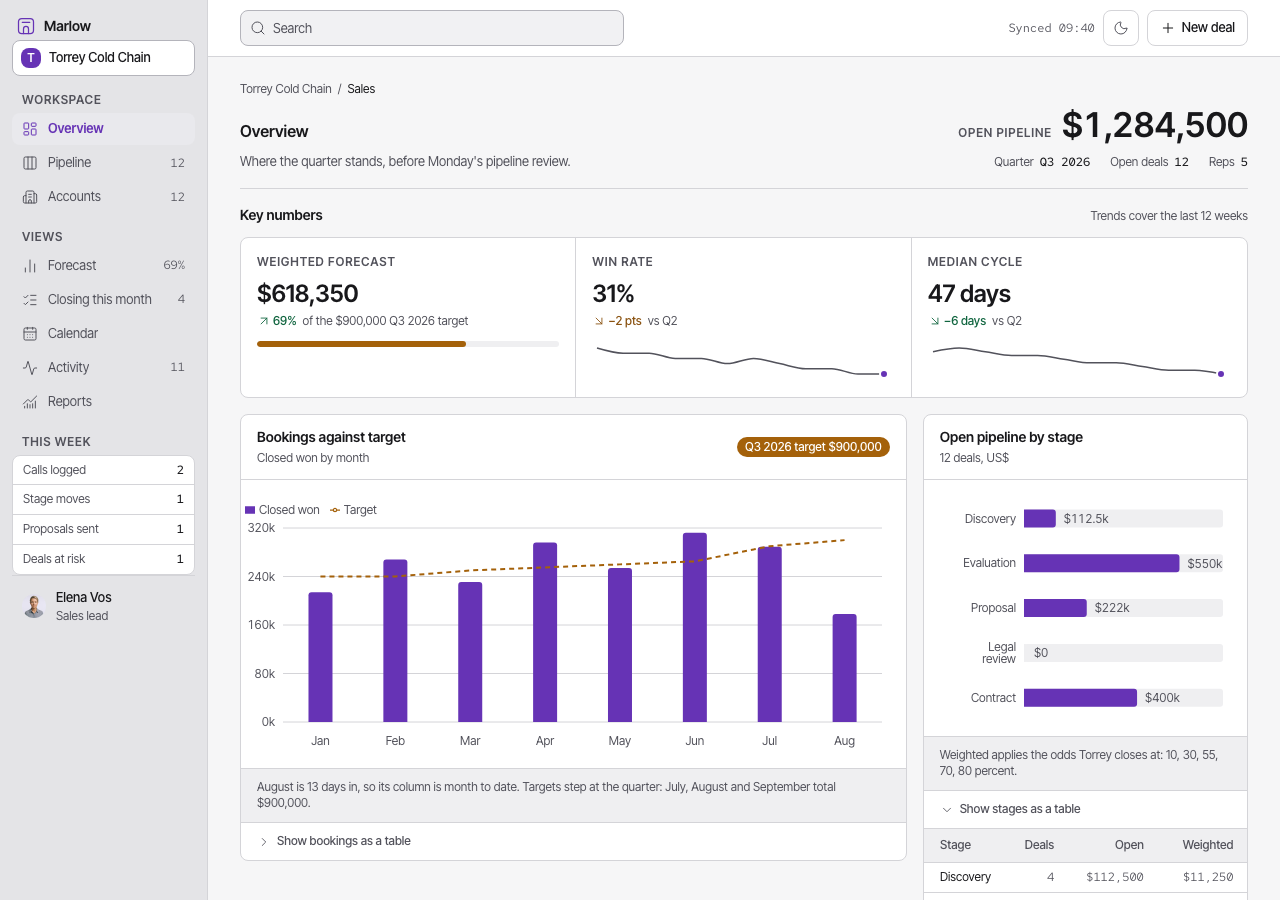1280x900 pixels.
Task: Click the Calendar icon in sidebar
Action: coord(30,334)
